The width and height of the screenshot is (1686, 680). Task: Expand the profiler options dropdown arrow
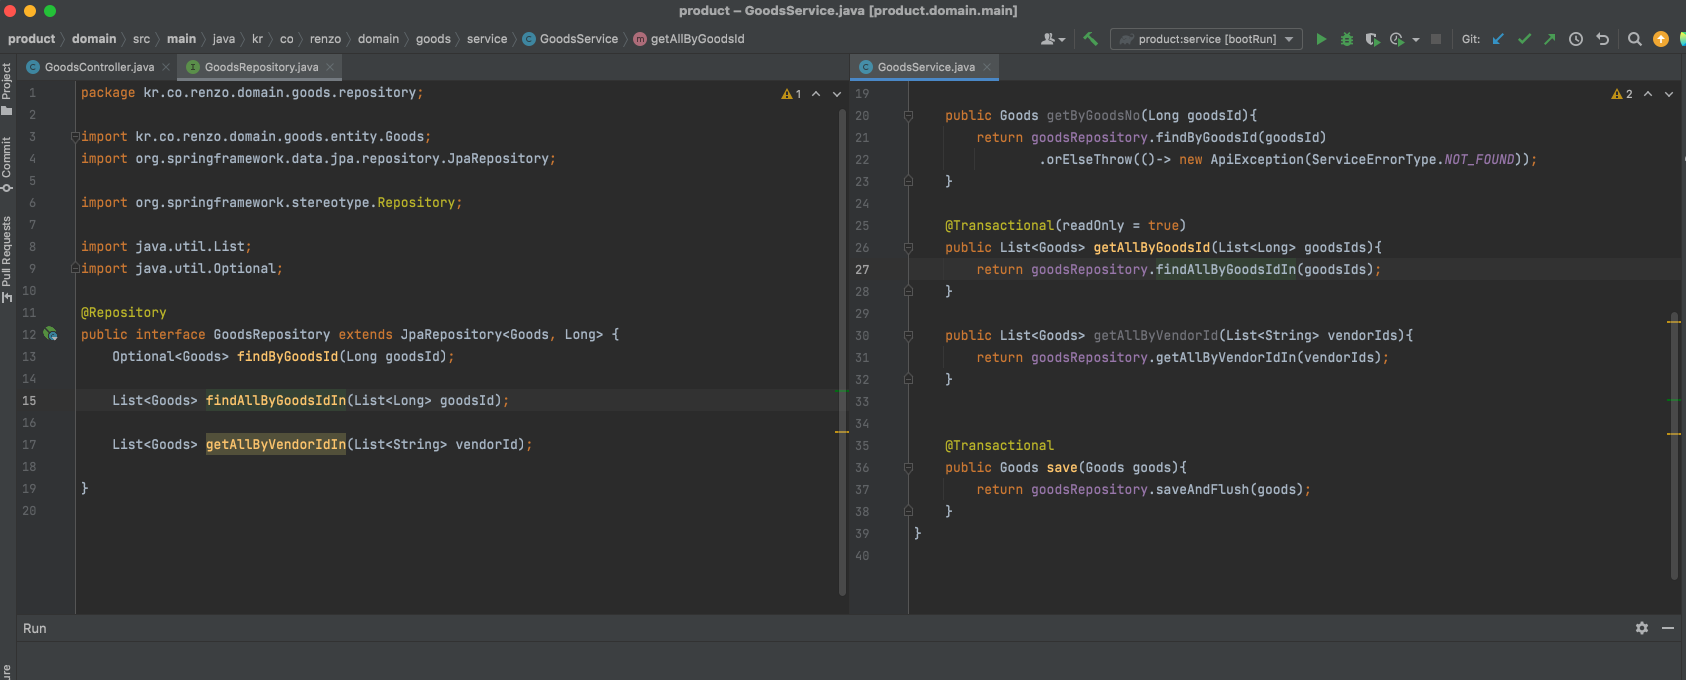point(1416,40)
